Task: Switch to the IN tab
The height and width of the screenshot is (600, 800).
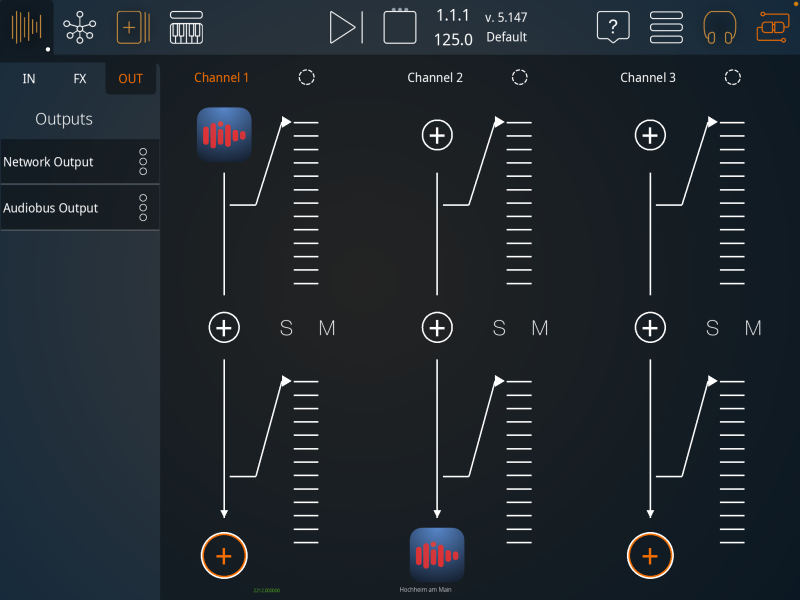Action: coord(29,79)
